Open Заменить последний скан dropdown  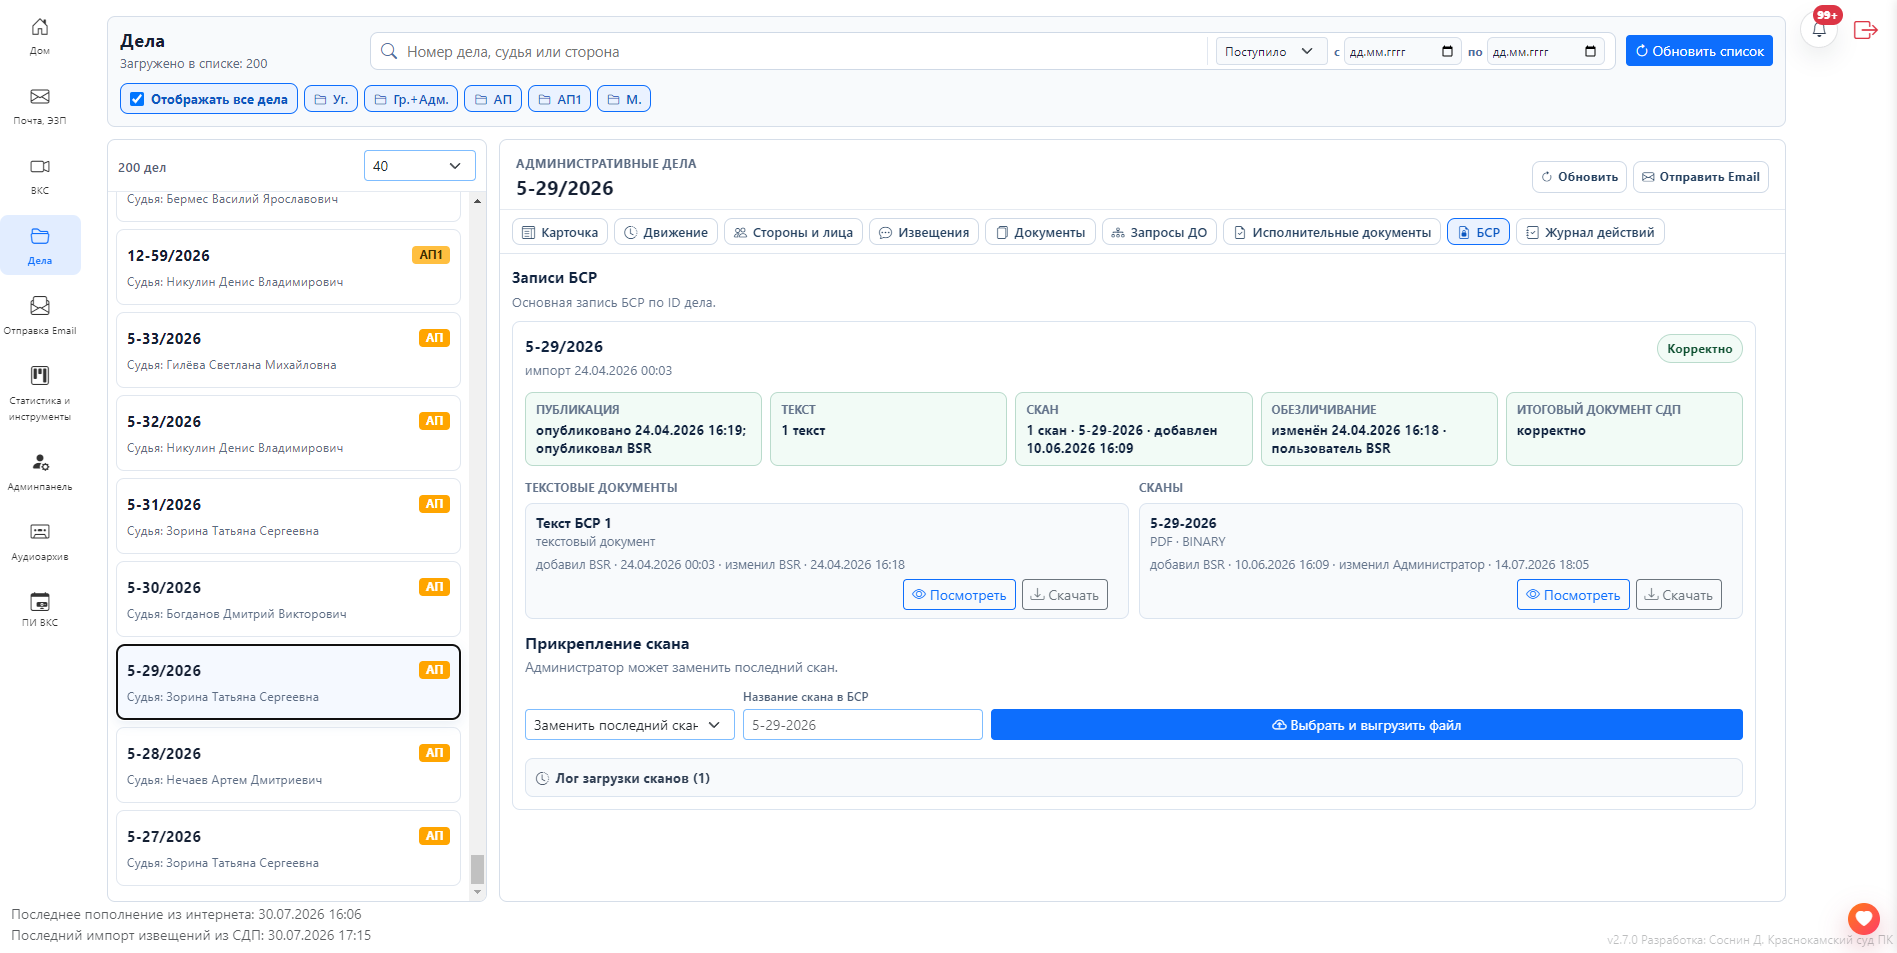pyautogui.click(x=629, y=725)
